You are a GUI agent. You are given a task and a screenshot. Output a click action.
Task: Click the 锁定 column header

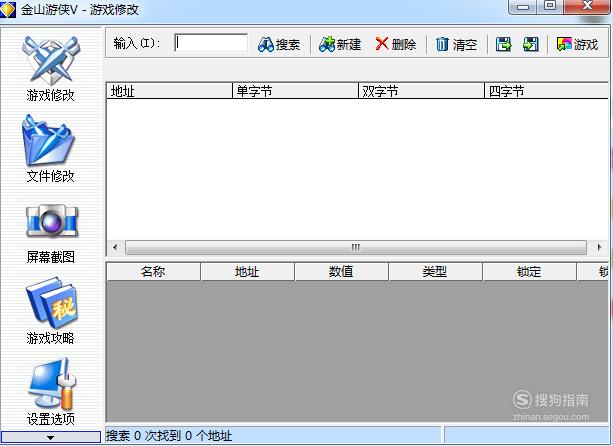point(529,272)
